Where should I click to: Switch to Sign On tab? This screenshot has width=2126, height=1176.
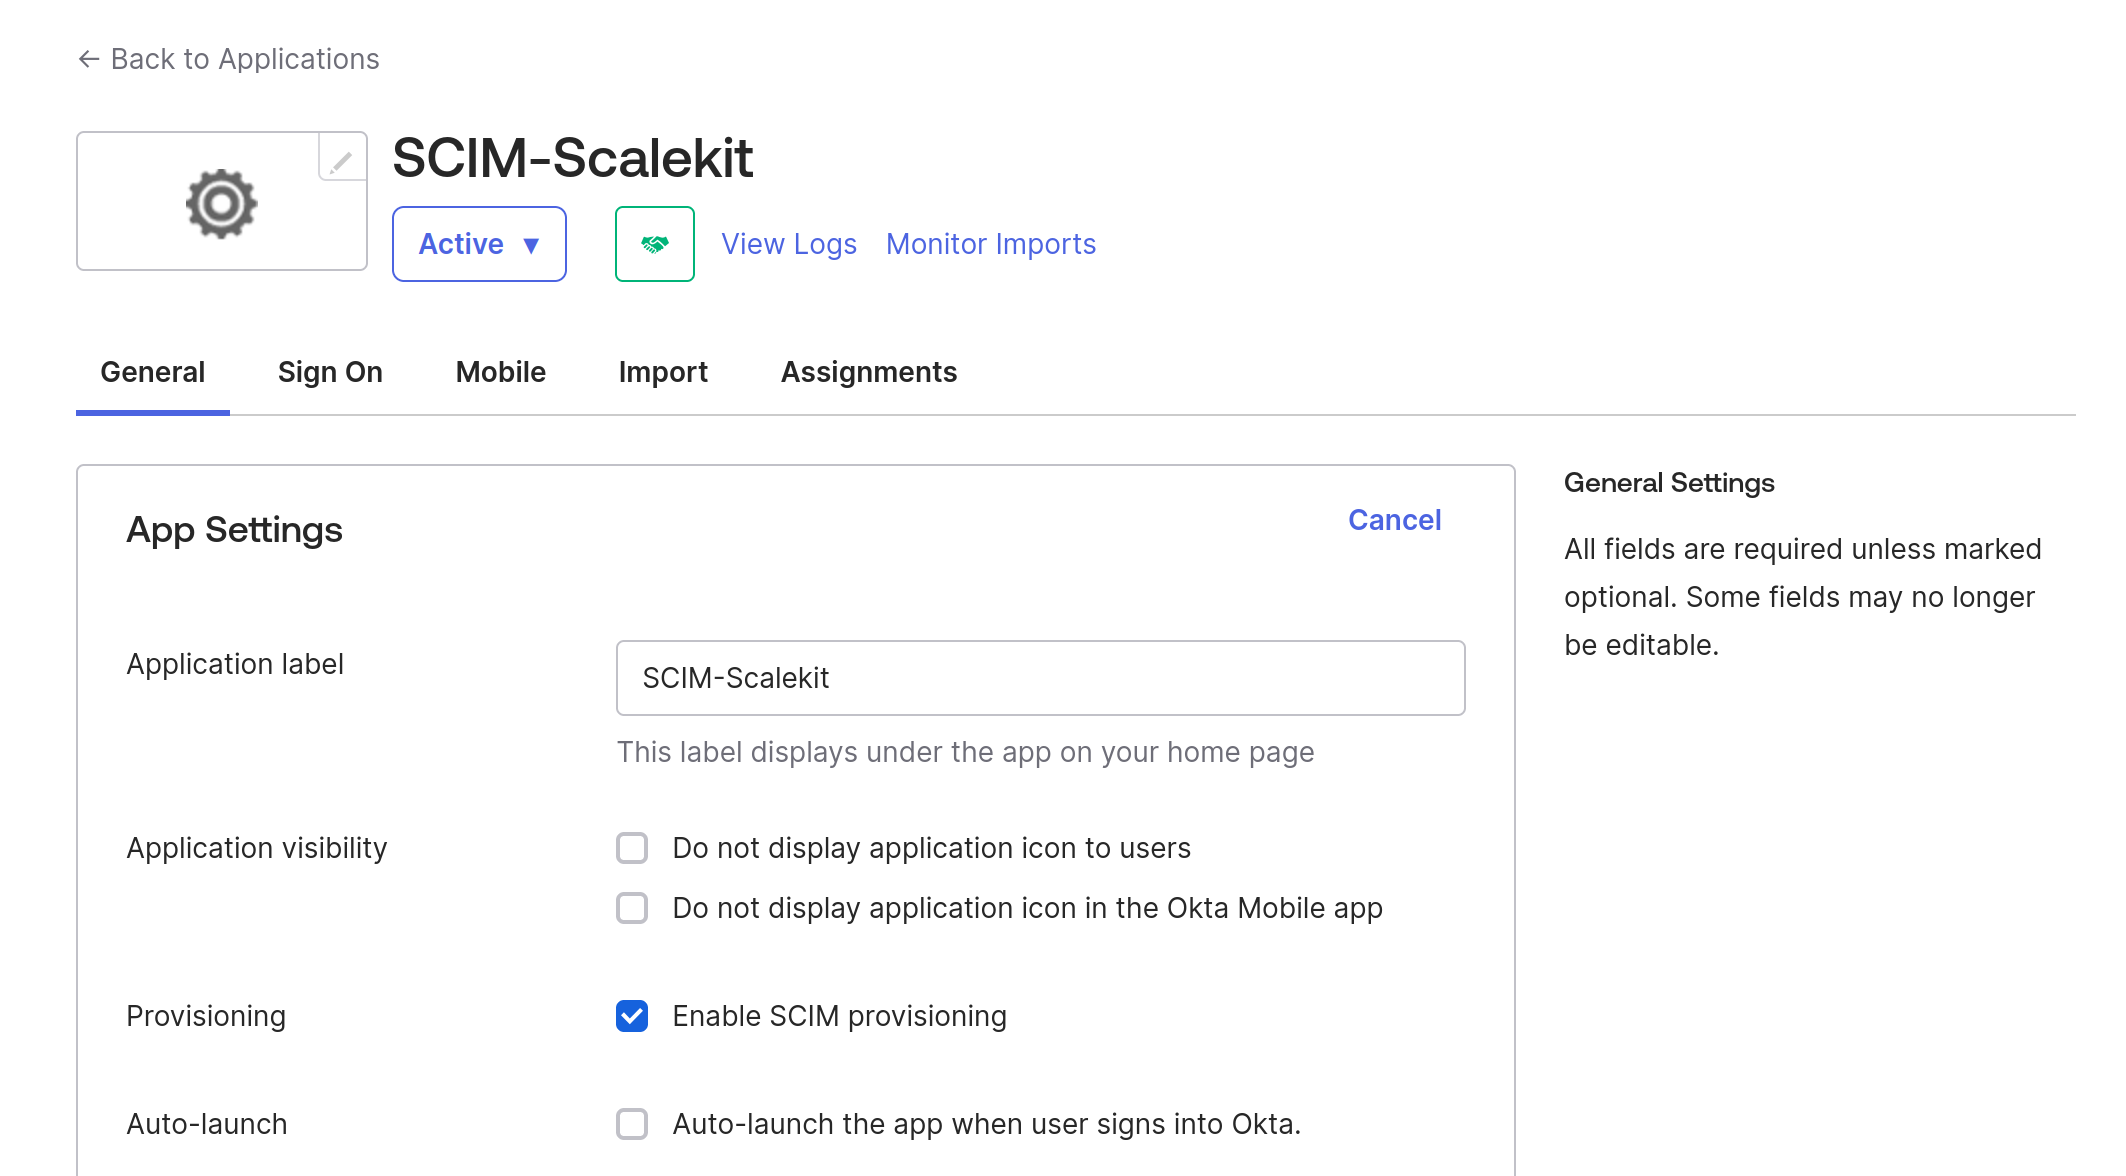click(330, 371)
